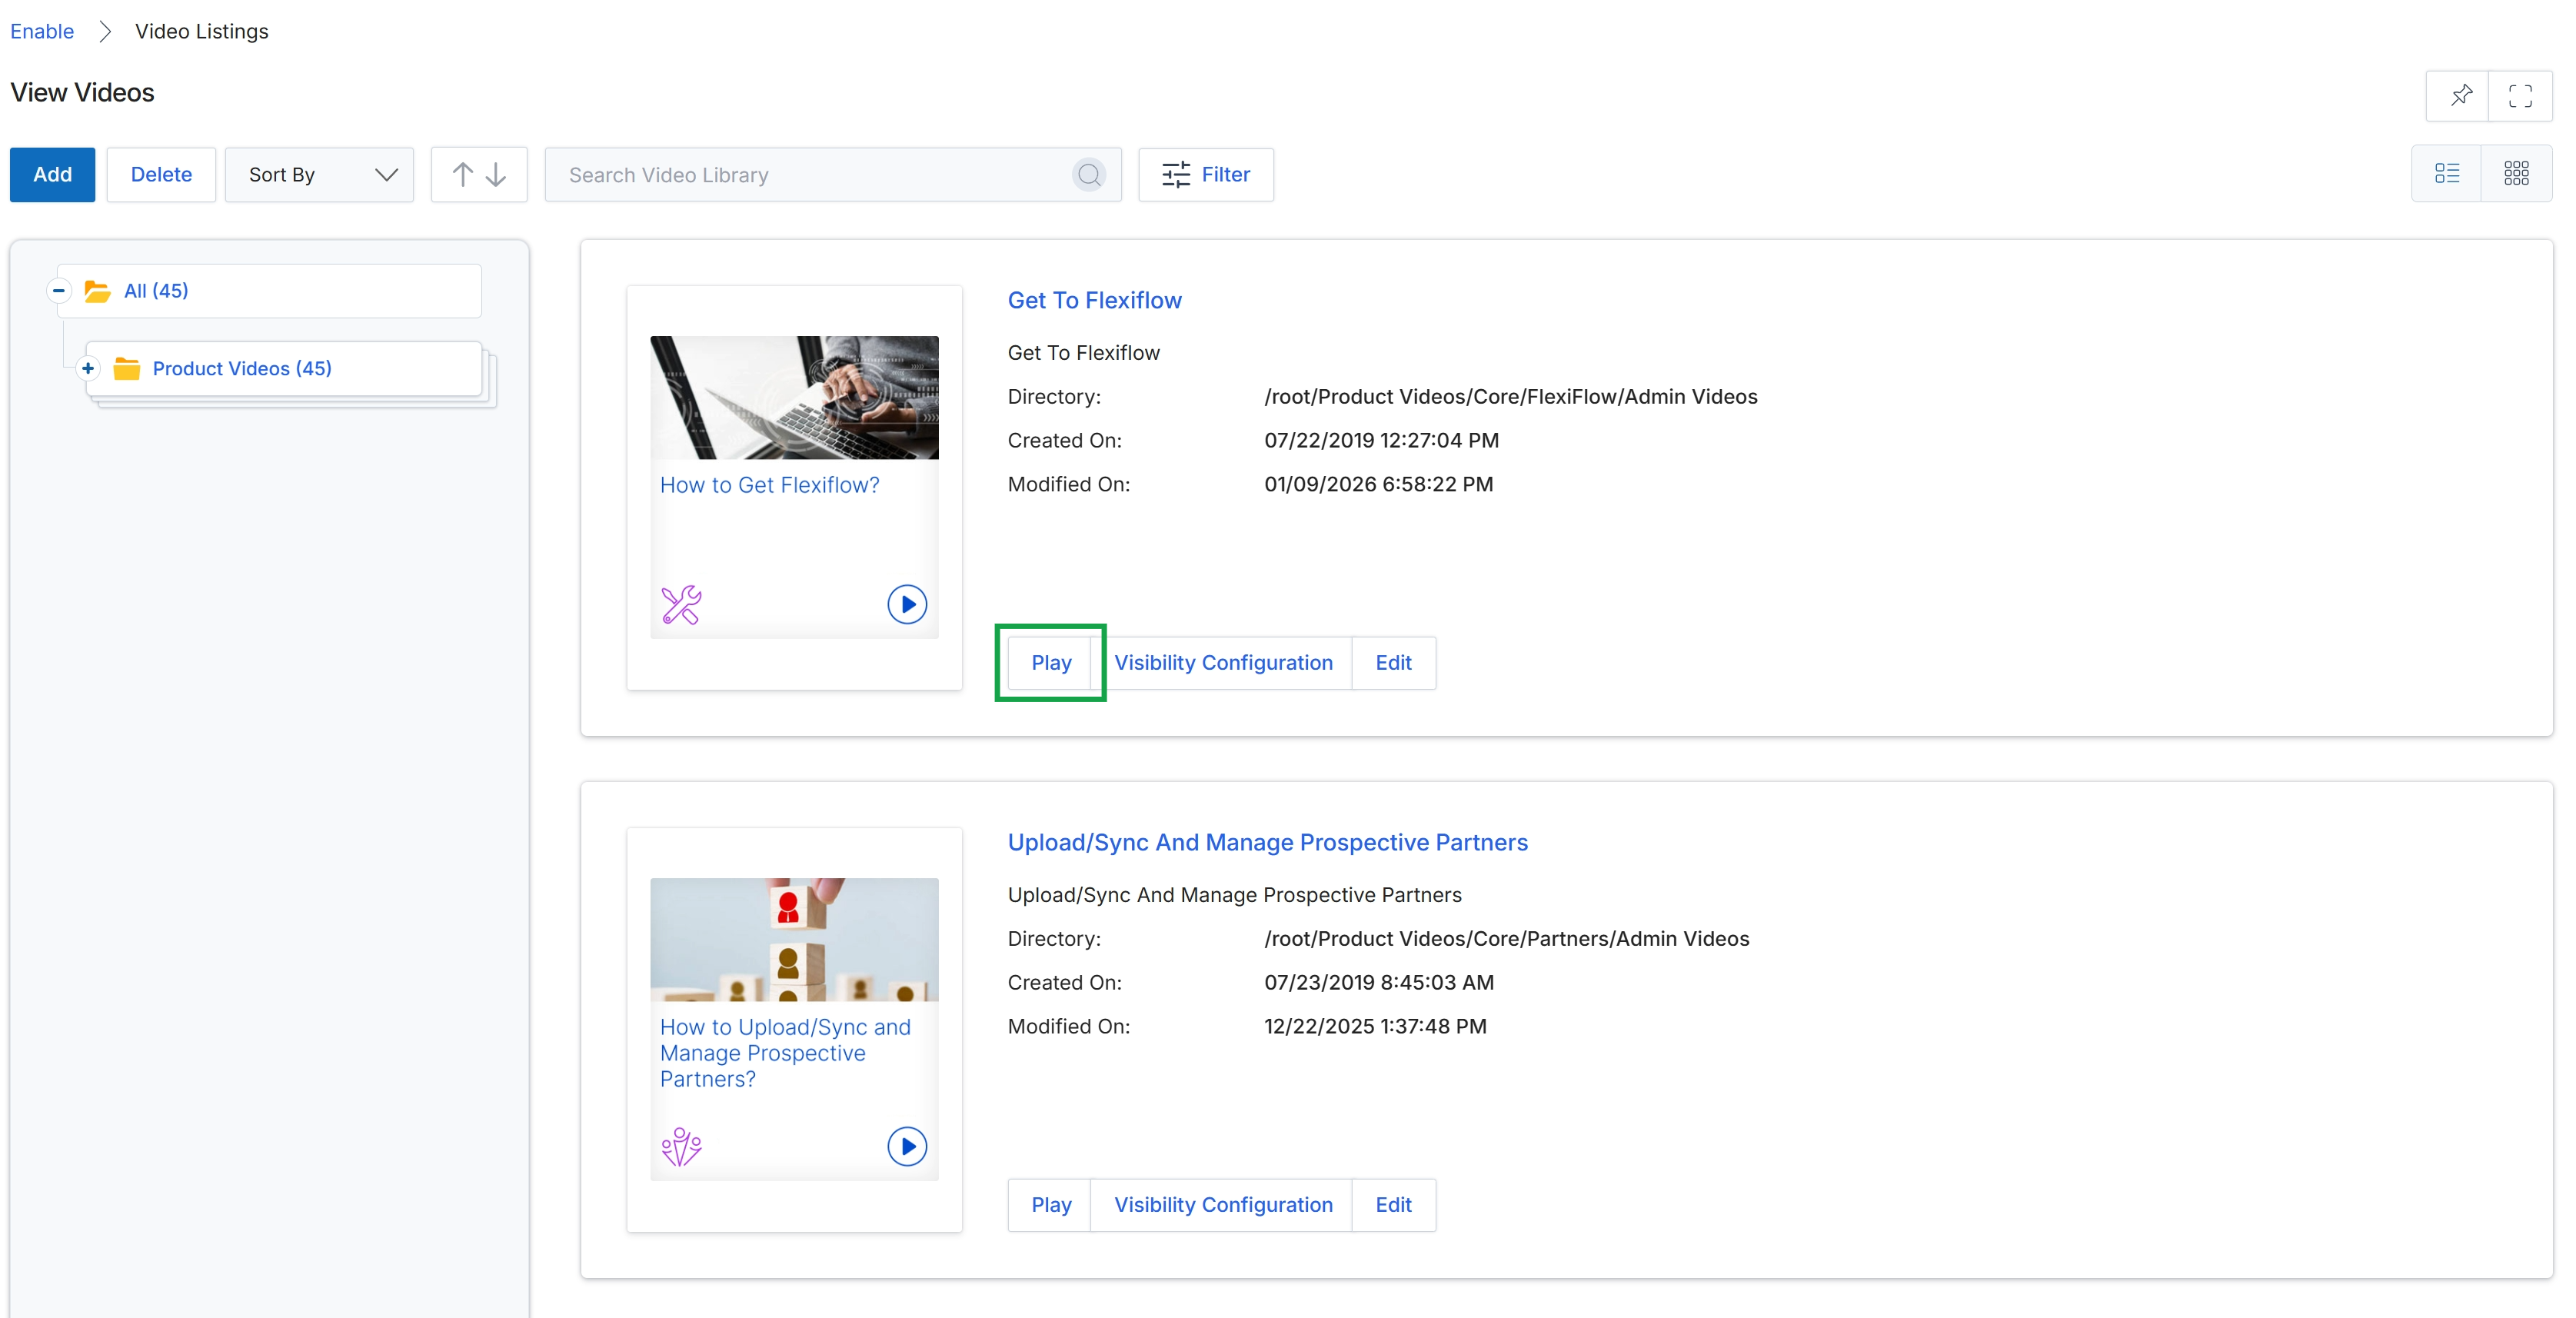
Task: Click the modified date '12/22/2025 1:37:48 PM'
Action: [1375, 1027]
